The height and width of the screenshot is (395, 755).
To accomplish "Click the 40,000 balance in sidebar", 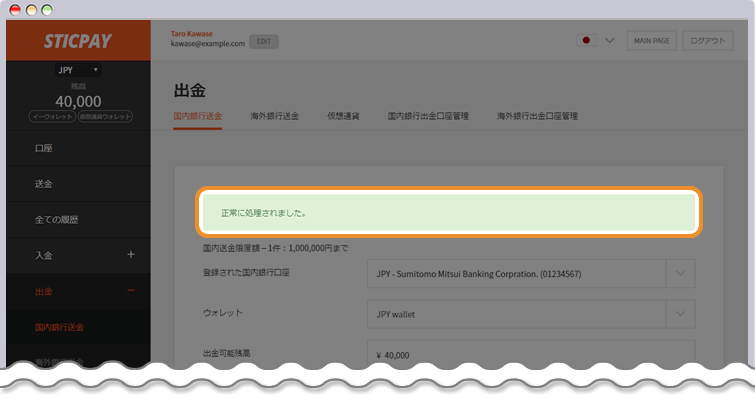I will tap(78, 102).
